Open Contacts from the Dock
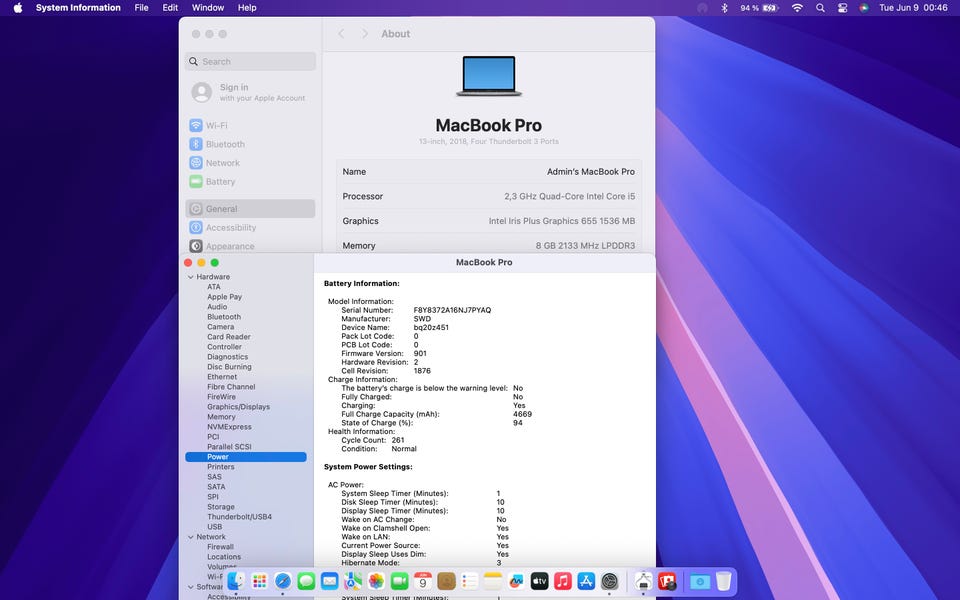The width and height of the screenshot is (960, 600). tap(446, 581)
